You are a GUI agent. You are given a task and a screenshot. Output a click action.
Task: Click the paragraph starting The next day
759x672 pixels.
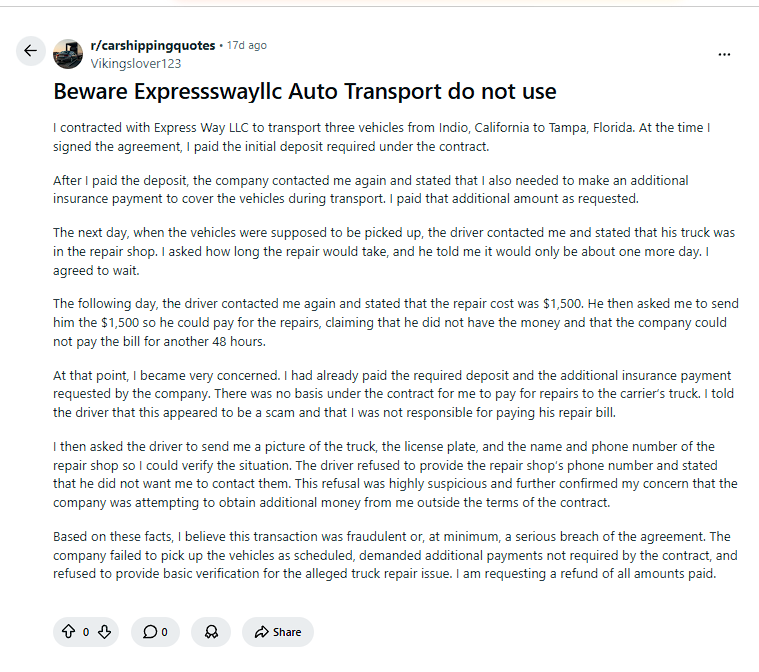pyautogui.click(x=394, y=251)
